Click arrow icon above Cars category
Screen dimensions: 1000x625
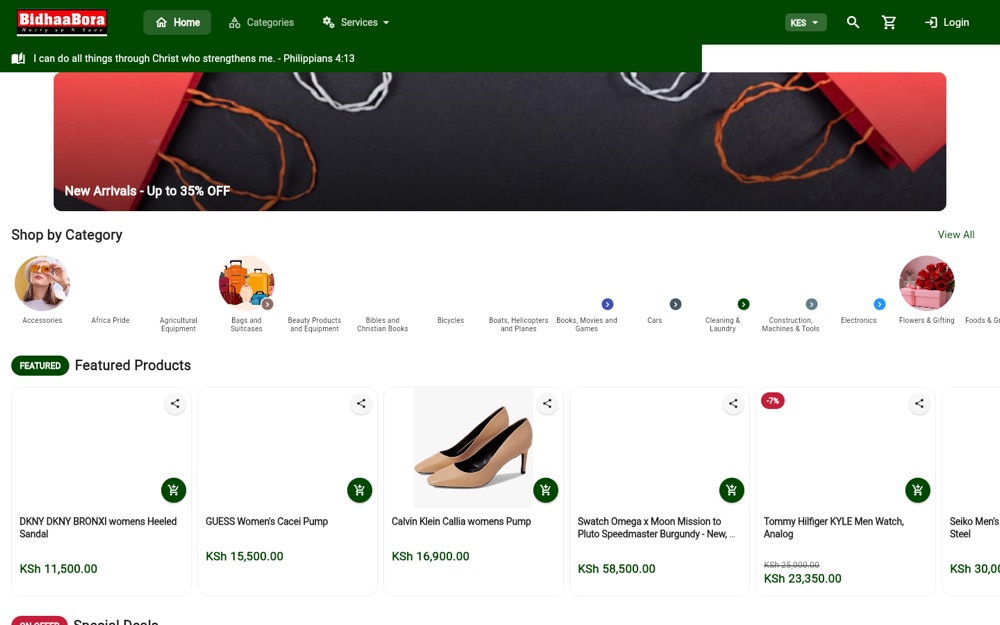click(x=675, y=304)
